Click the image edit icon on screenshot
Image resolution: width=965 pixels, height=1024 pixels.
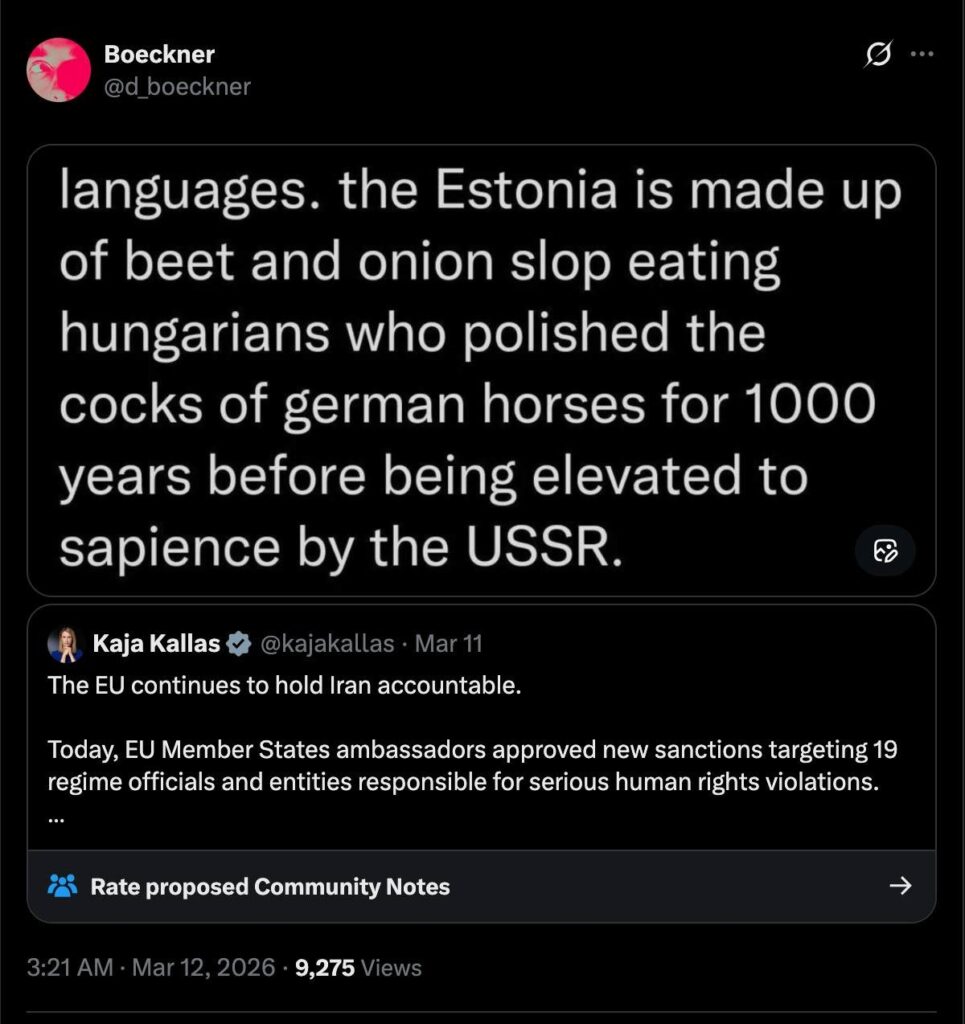[885, 550]
